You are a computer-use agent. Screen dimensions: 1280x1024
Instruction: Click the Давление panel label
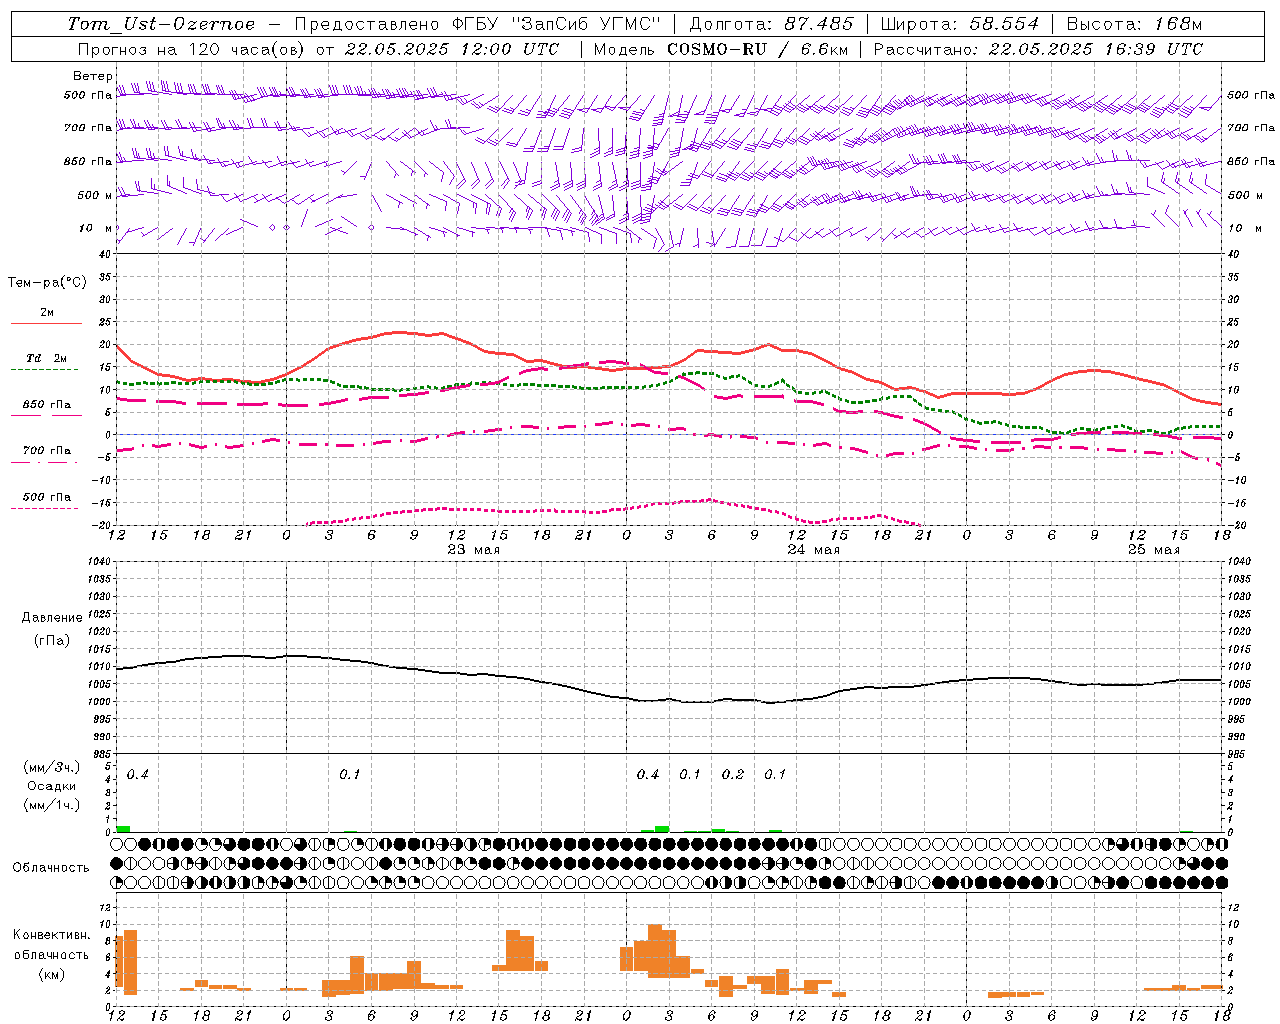[x=52, y=618]
